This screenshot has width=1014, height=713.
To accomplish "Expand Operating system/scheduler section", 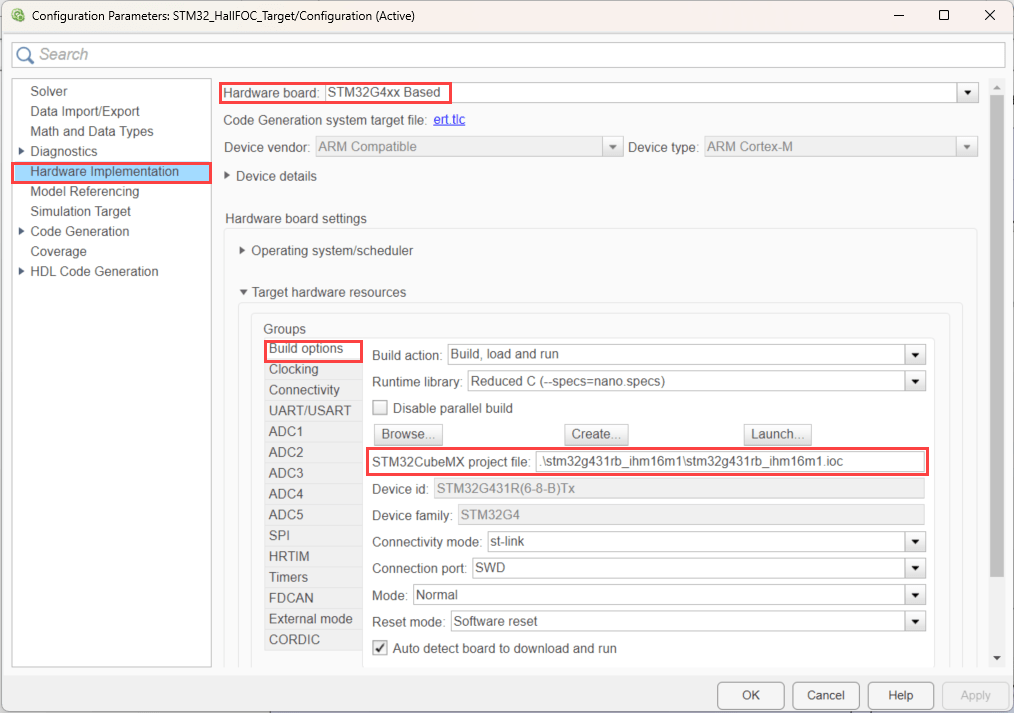I will (242, 251).
